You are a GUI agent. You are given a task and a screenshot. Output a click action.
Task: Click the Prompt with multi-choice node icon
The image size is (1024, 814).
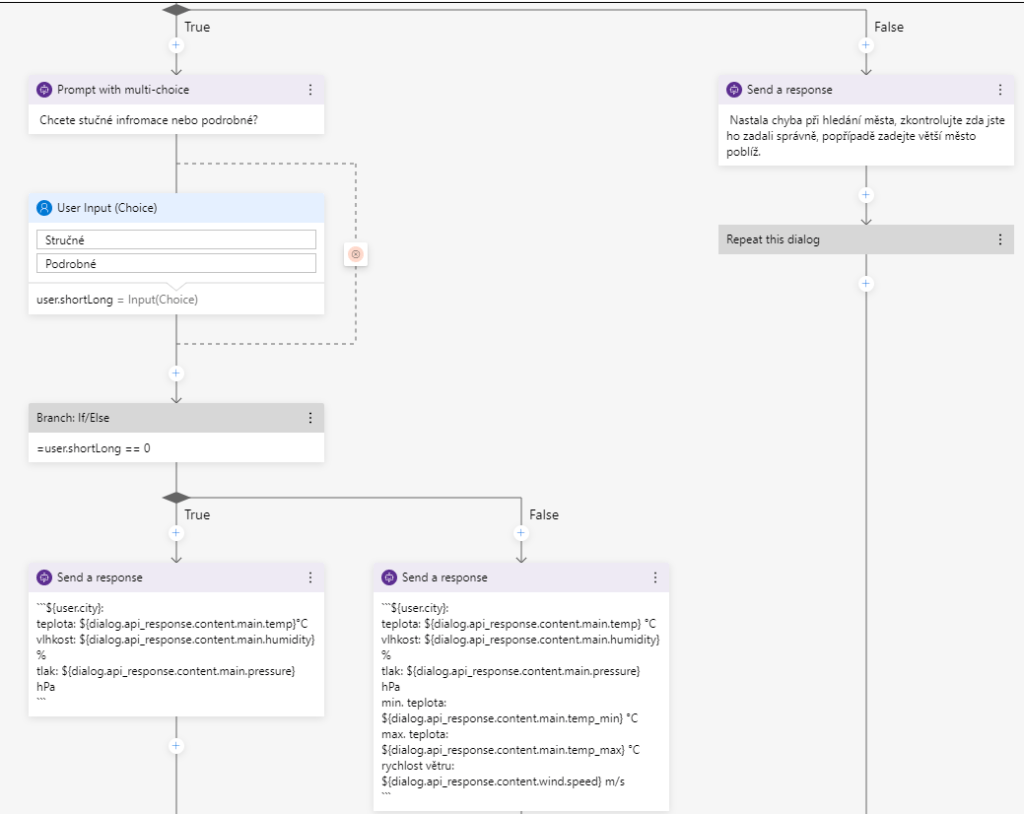[x=43, y=90]
